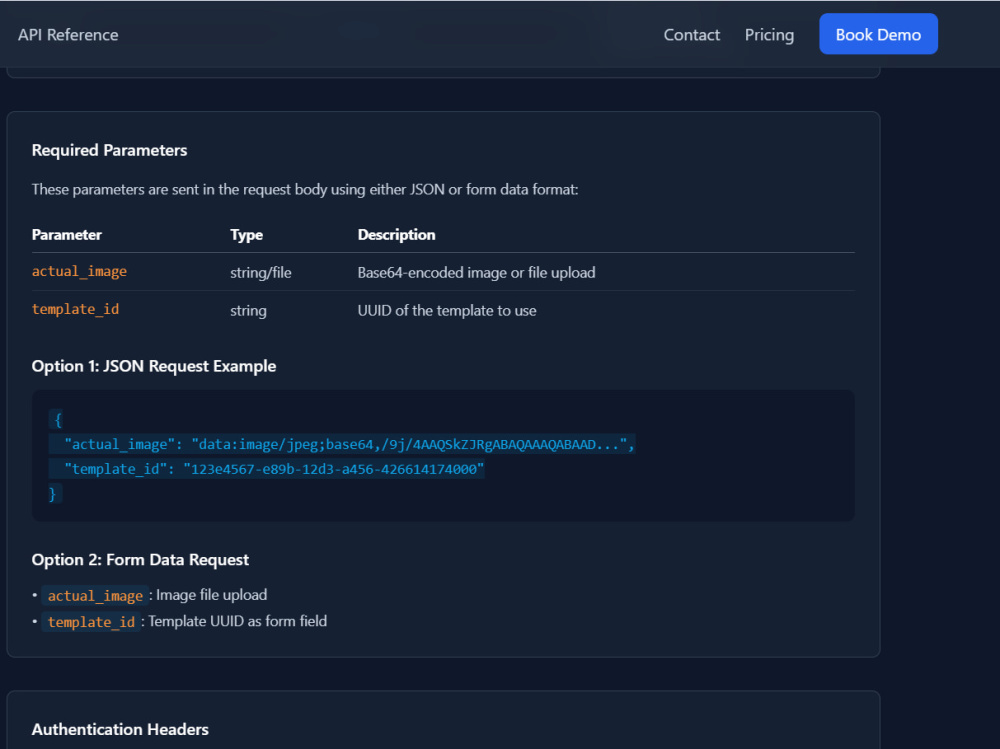
Task: Click the Type column header
Action: [x=246, y=235]
